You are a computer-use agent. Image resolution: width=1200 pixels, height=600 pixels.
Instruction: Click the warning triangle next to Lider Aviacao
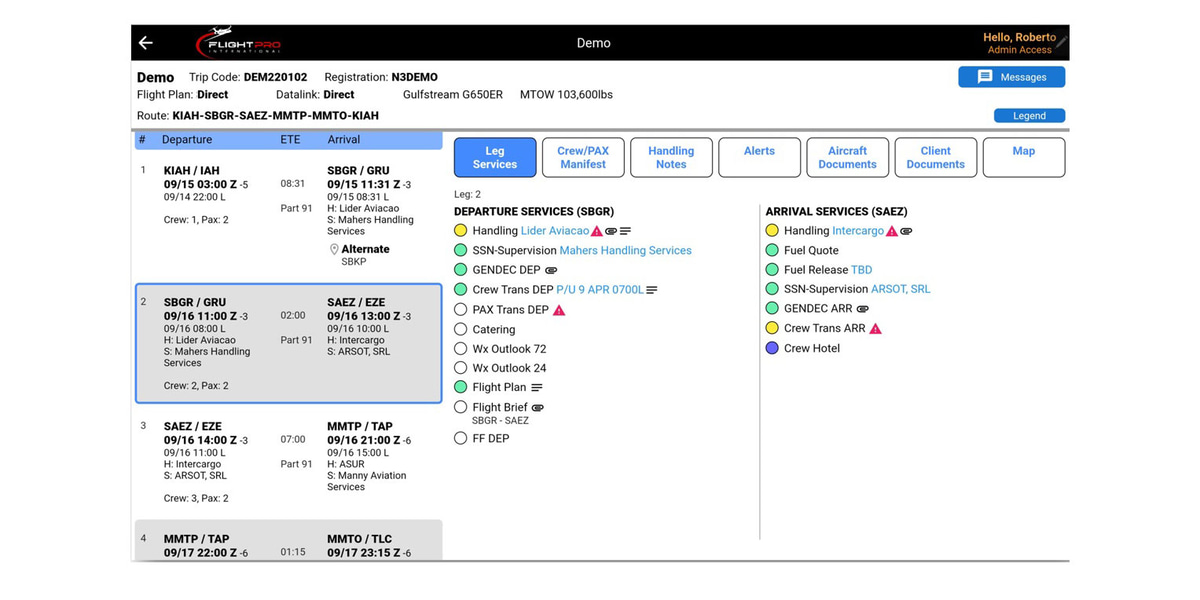595,230
